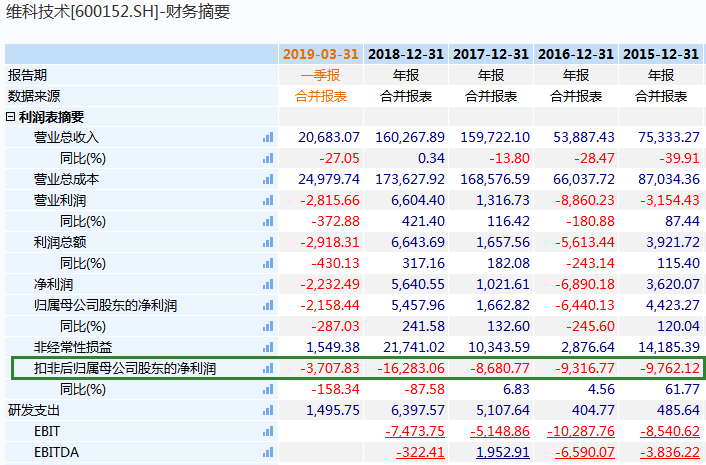This screenshot has width=706, height=465.
Task: Select the 营业总收入 row label
Action: click(66, 137)
